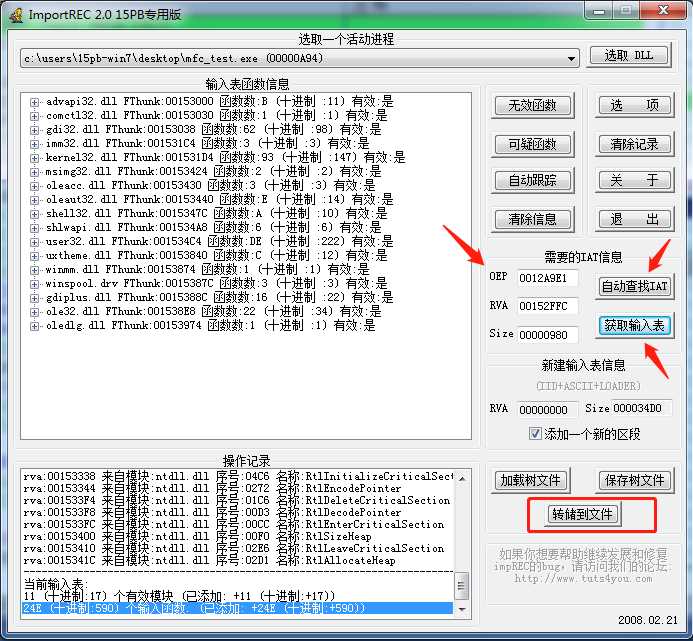Expand the winspool.drv tree node
The width and height of the screenshot is (693, 641).
[34, 284]
